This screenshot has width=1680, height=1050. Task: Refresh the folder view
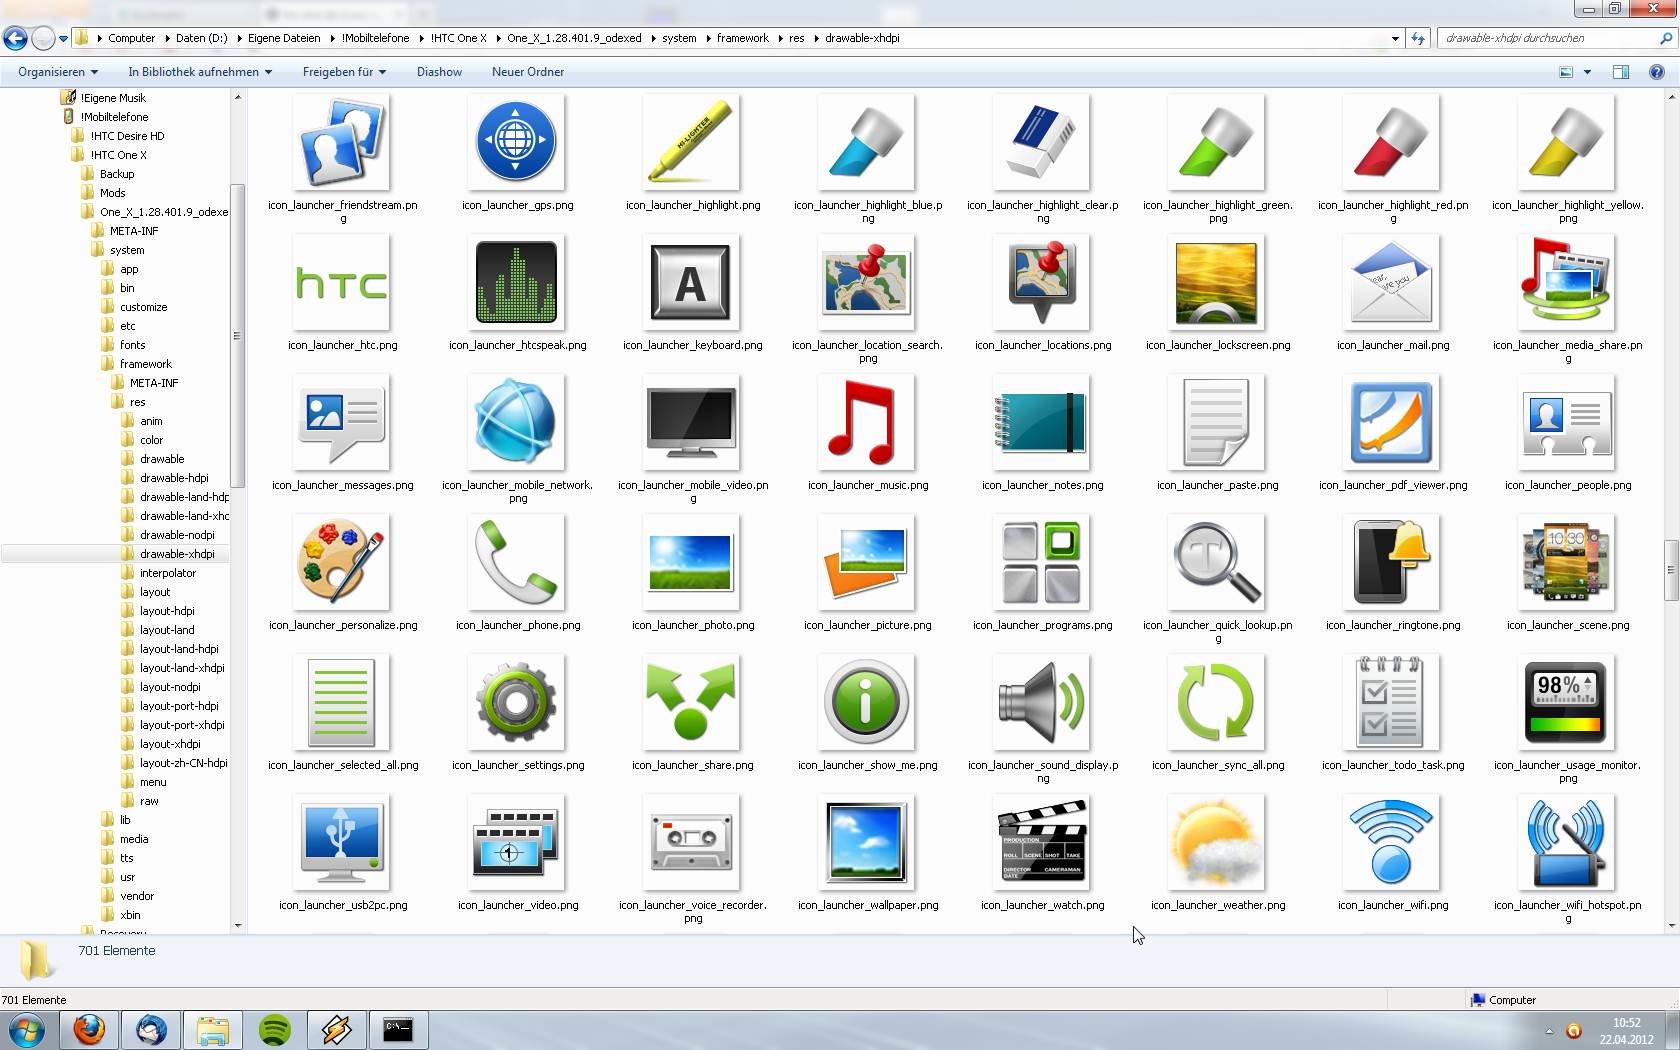coord(1418,38)
